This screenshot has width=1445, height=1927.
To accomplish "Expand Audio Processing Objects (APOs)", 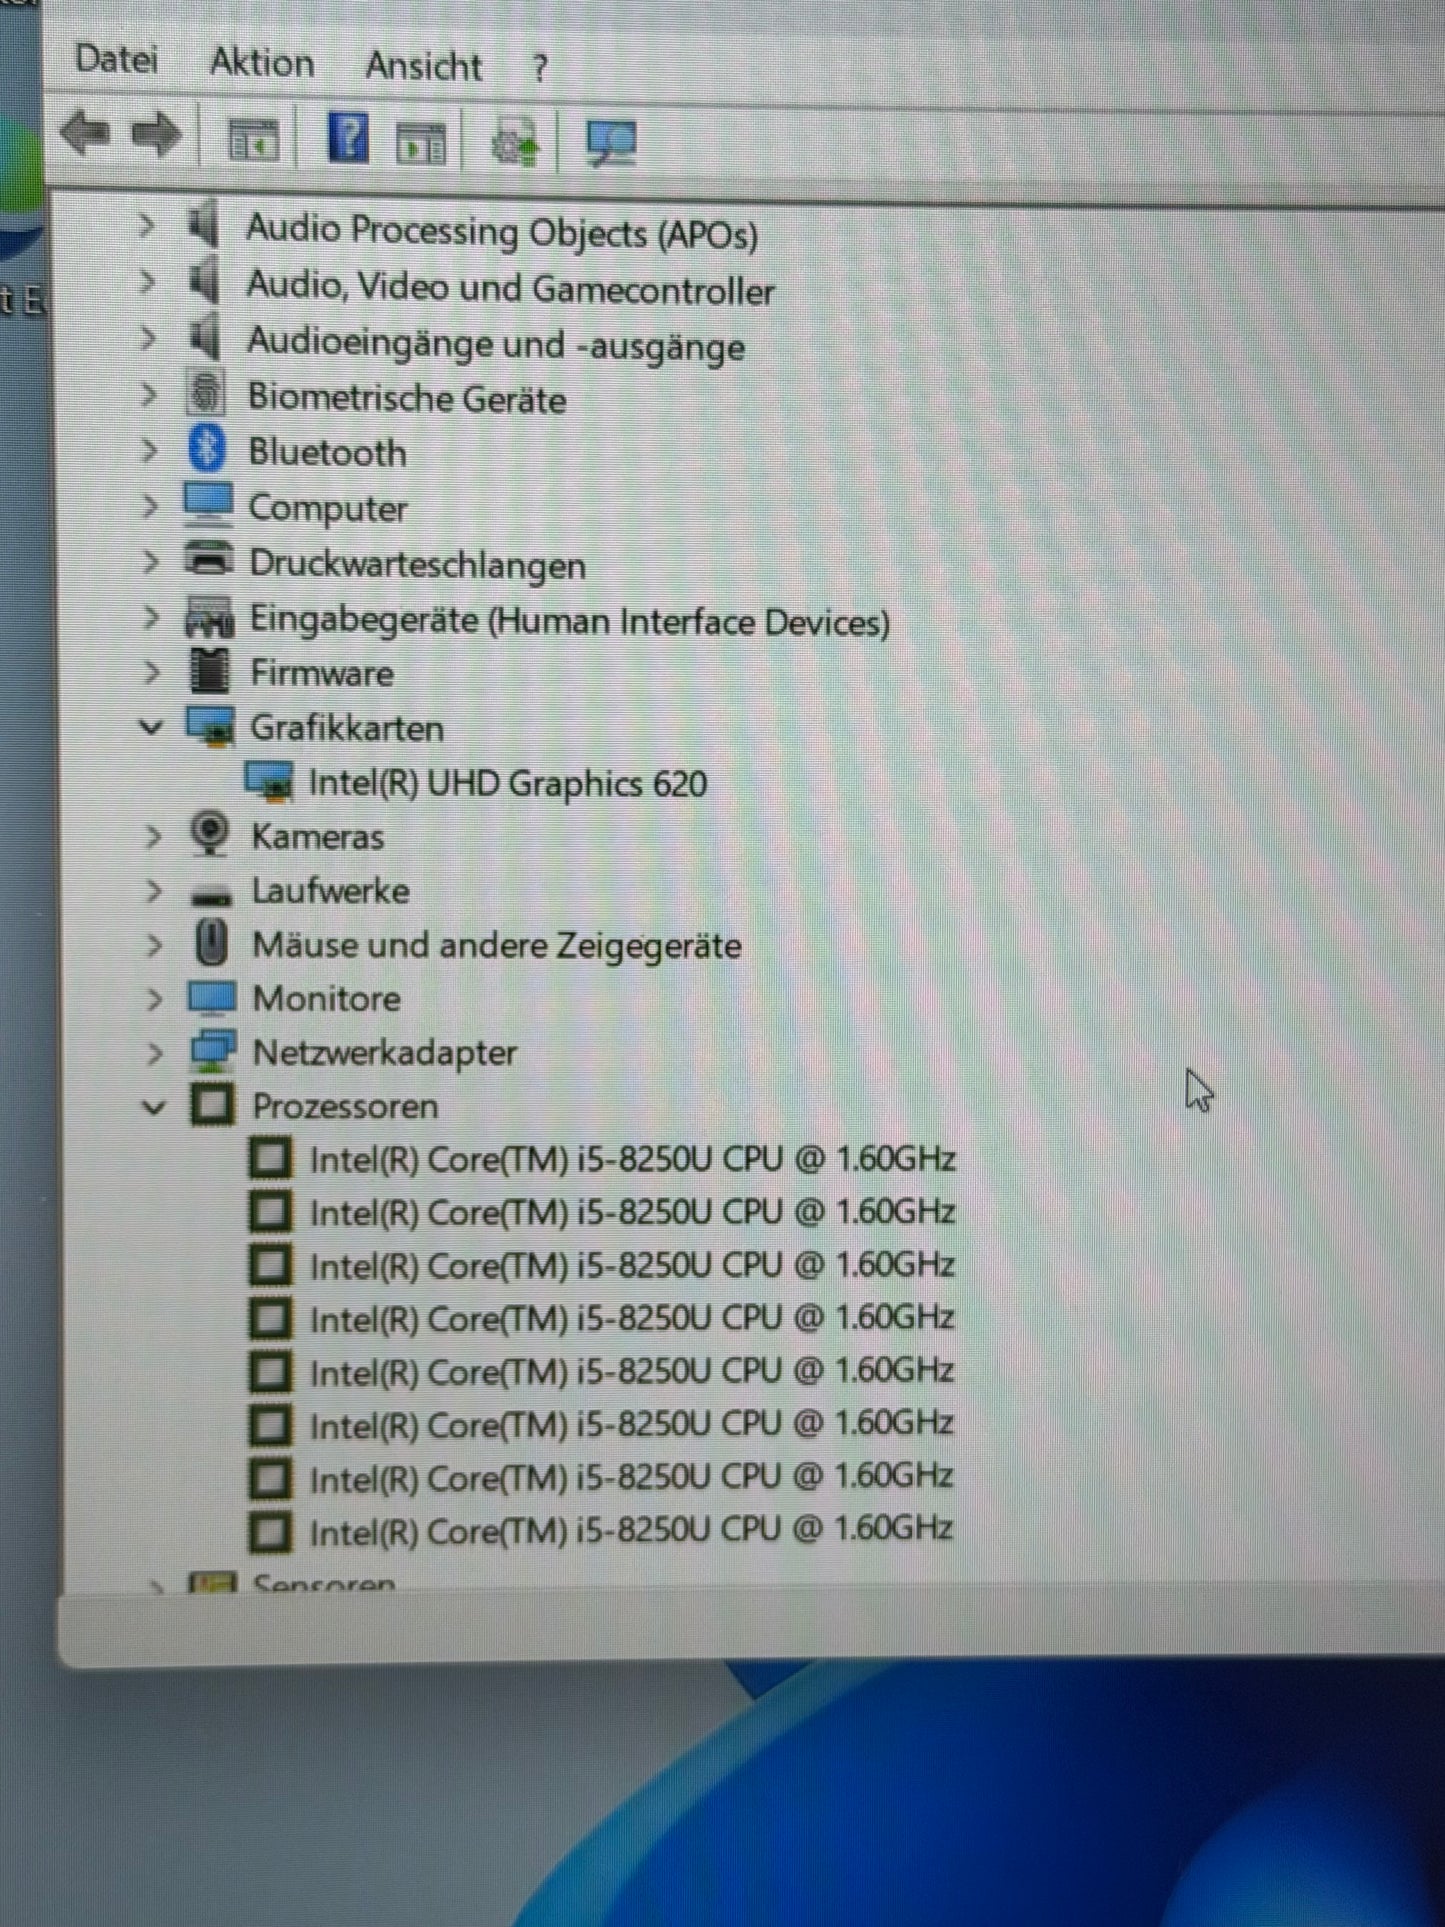I will (147, 225).
